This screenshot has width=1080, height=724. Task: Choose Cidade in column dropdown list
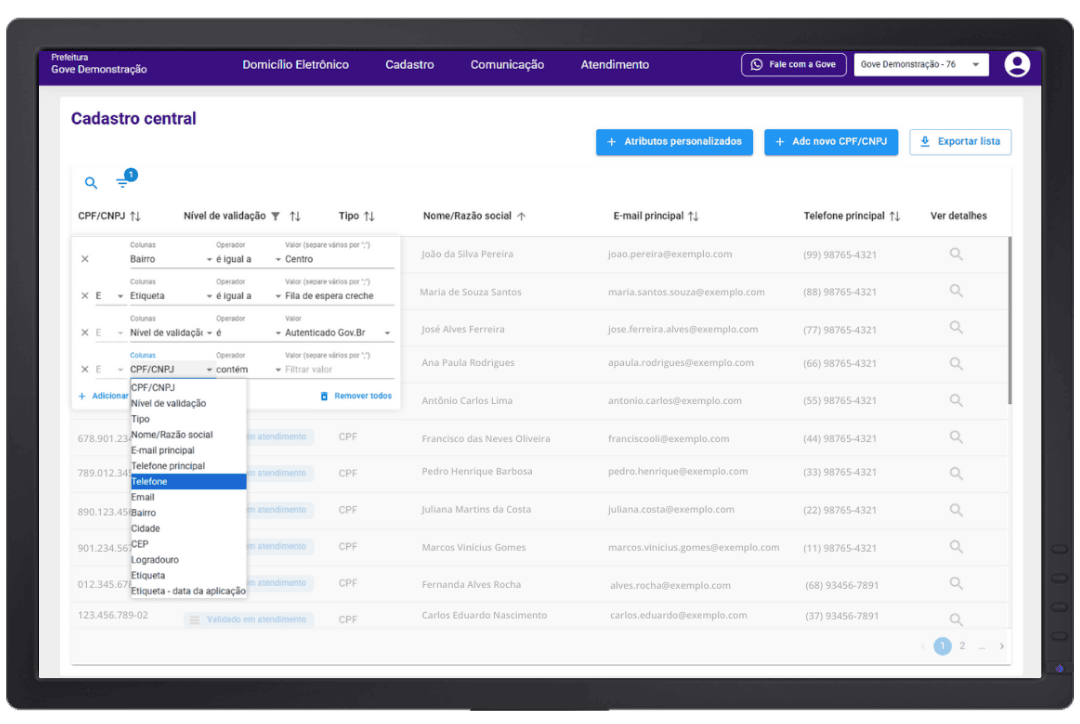[x=188, y=528]
